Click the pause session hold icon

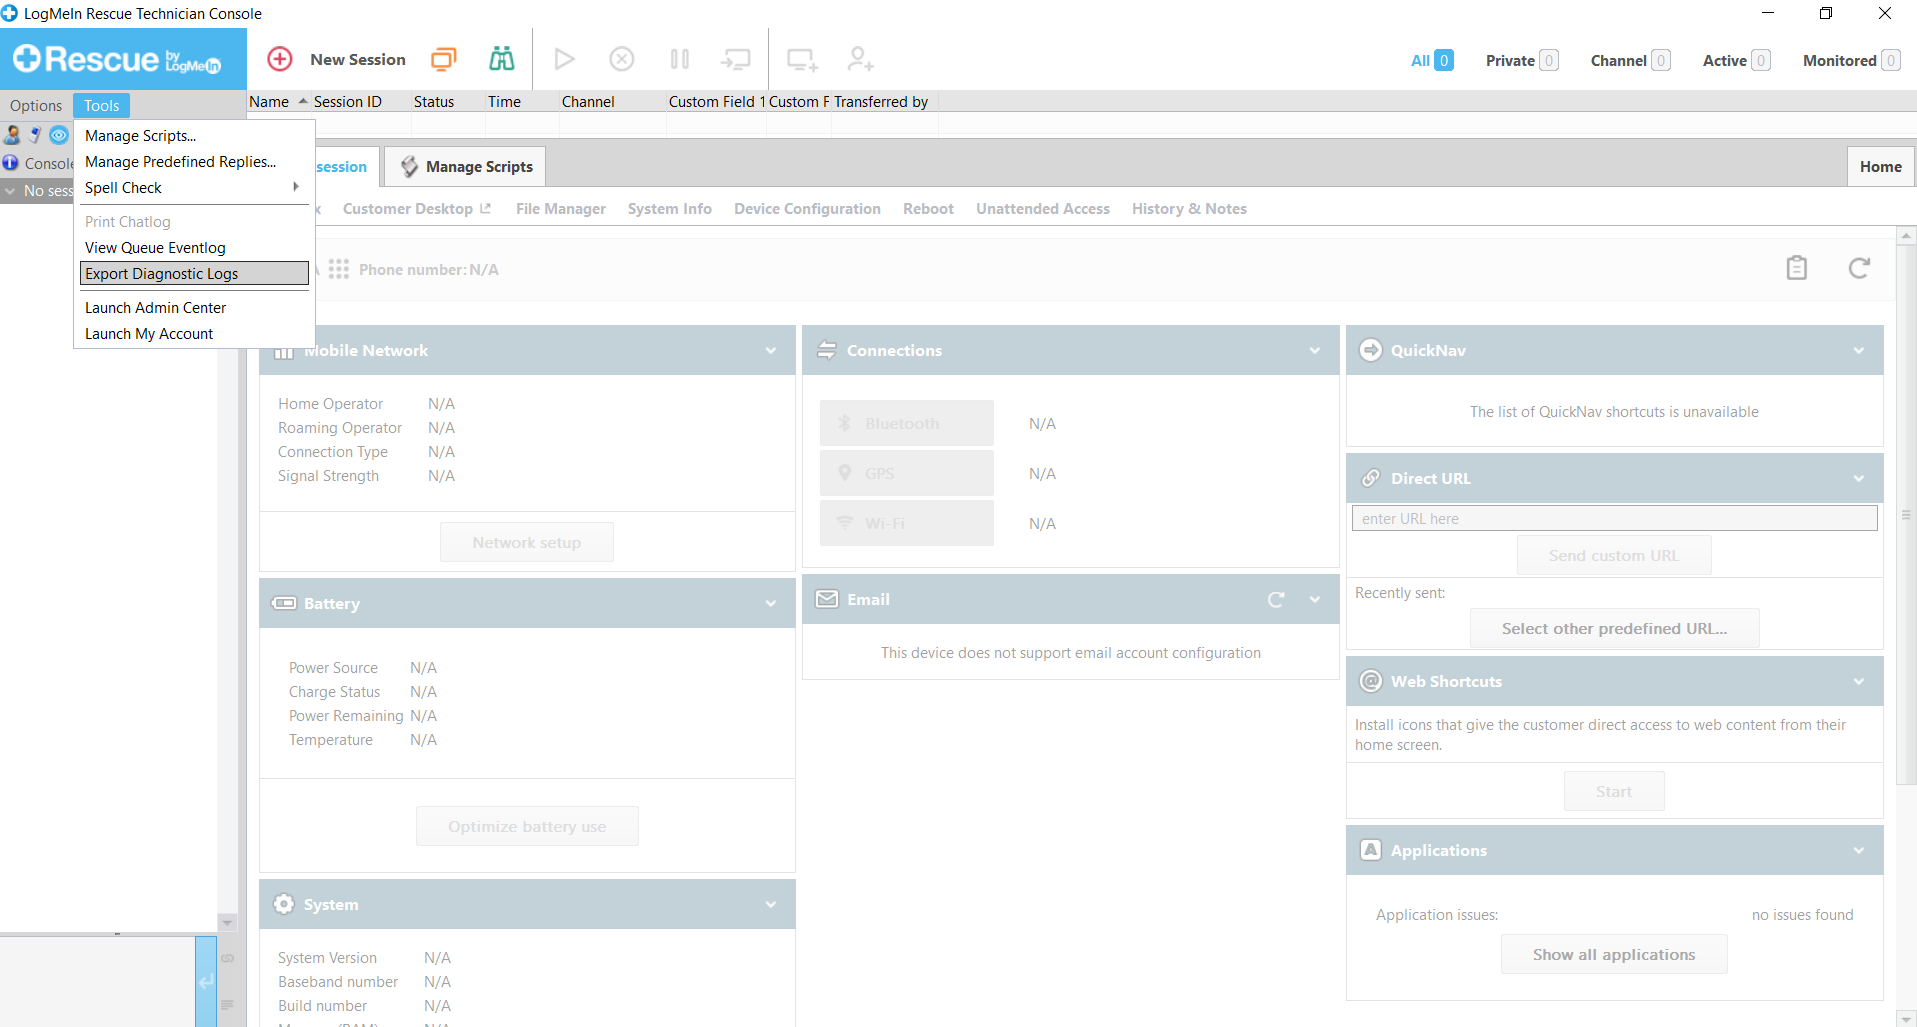(680, 59)
